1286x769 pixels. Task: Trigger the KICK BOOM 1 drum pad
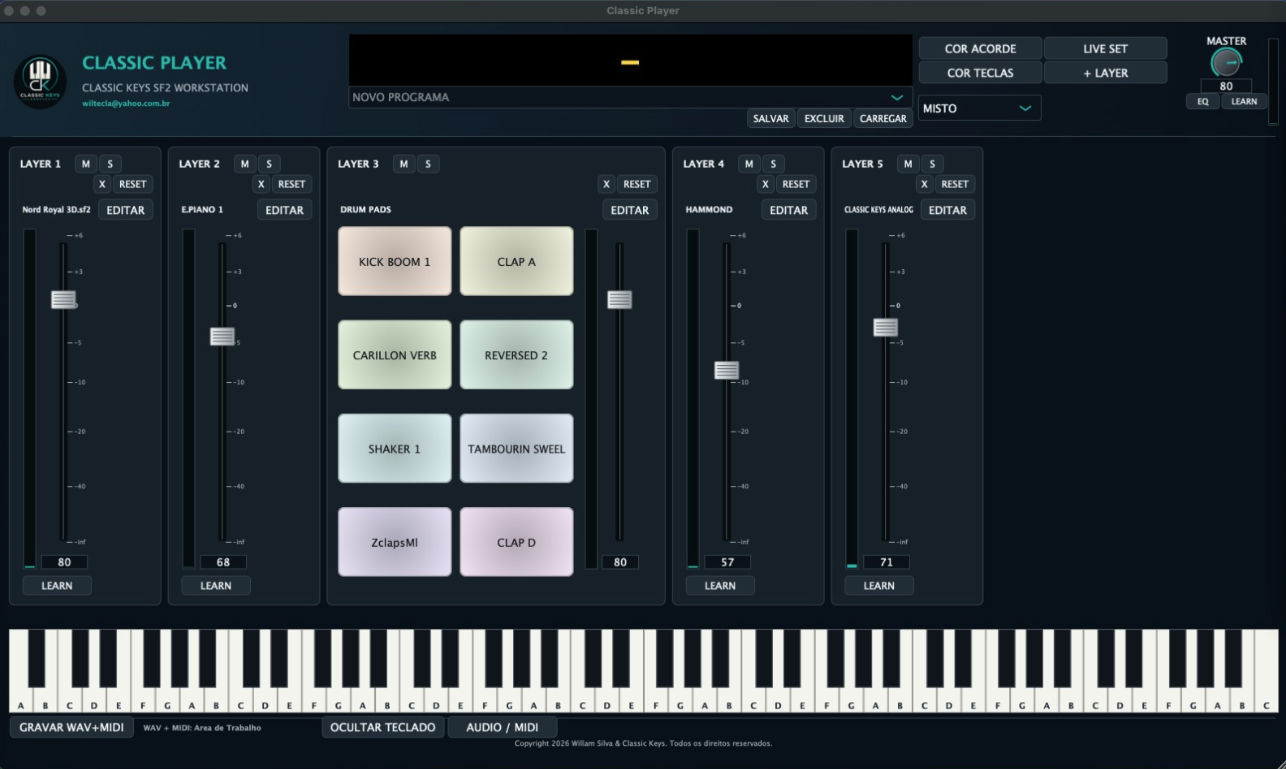(x=395, y=261)
